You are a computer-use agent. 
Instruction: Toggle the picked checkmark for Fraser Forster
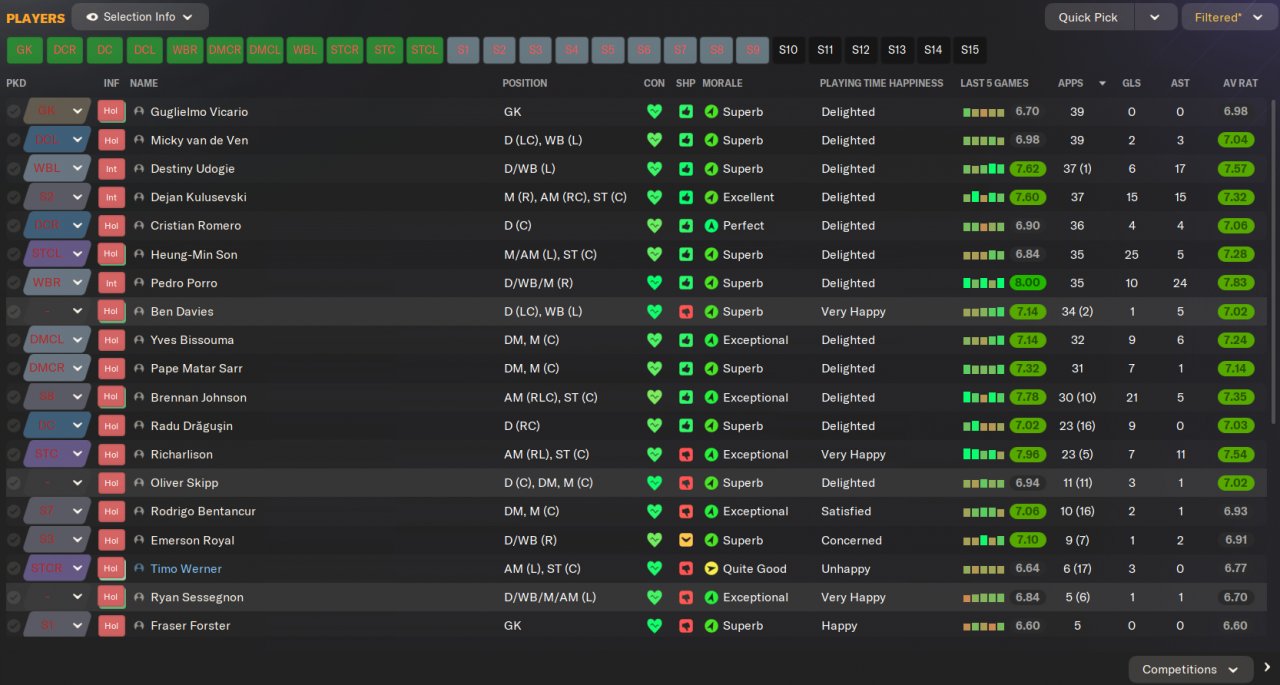click(13, 626)
